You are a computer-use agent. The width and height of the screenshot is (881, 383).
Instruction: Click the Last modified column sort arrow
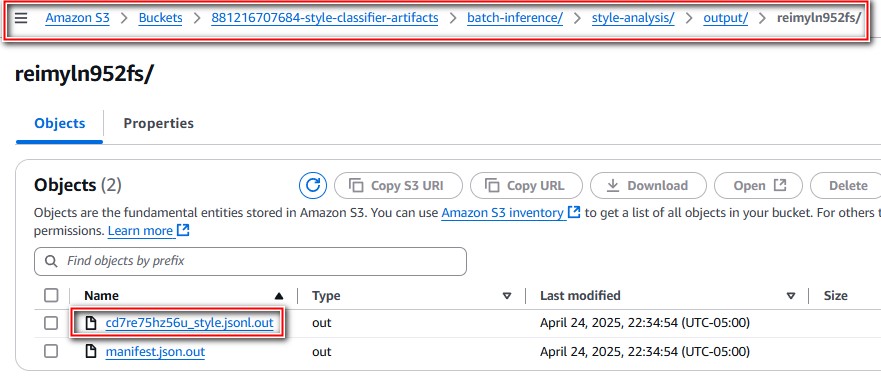(x=791, y=296)
